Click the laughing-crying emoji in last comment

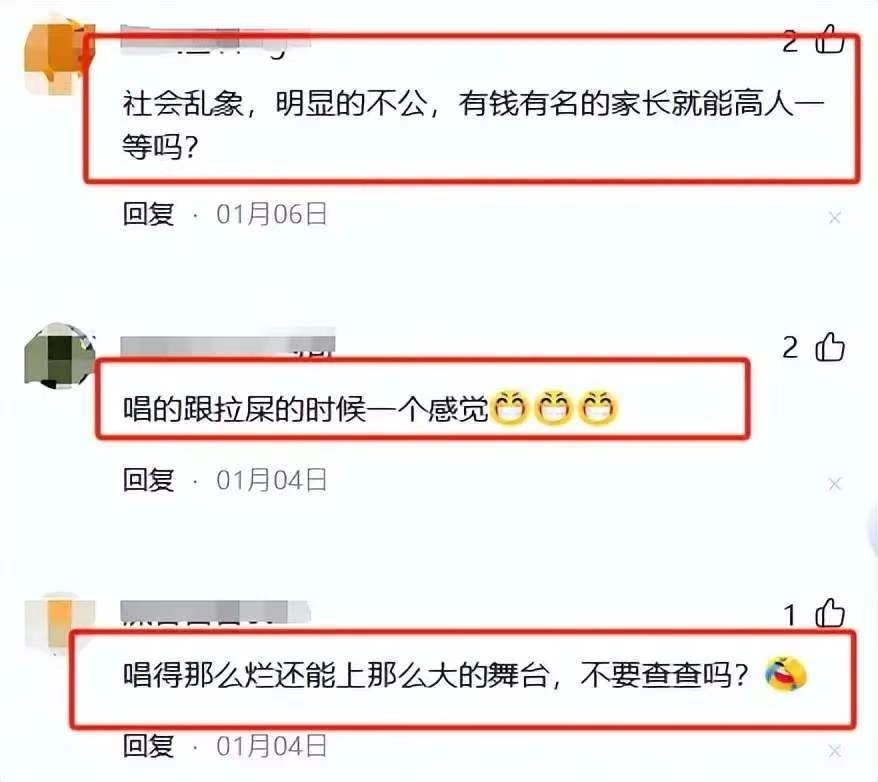[x=786, y=675]
